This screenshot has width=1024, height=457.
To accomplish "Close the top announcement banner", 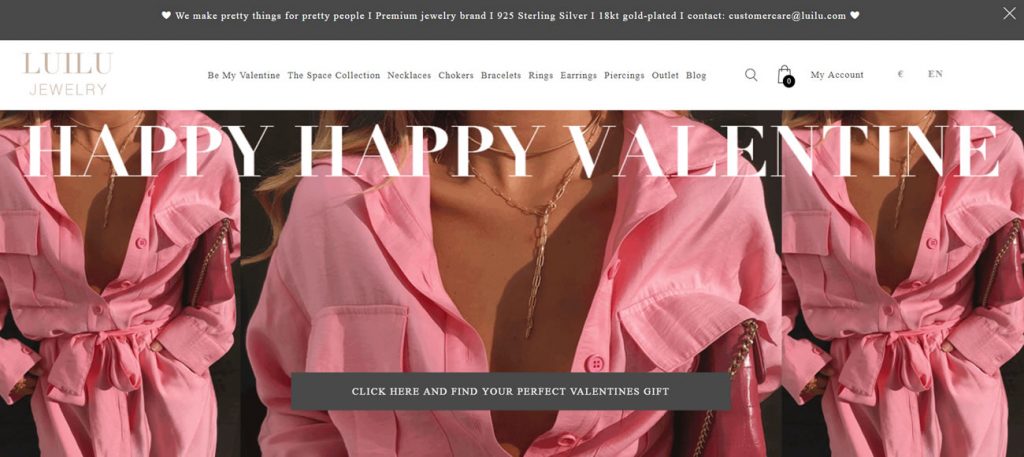I will coord(1009,14).
